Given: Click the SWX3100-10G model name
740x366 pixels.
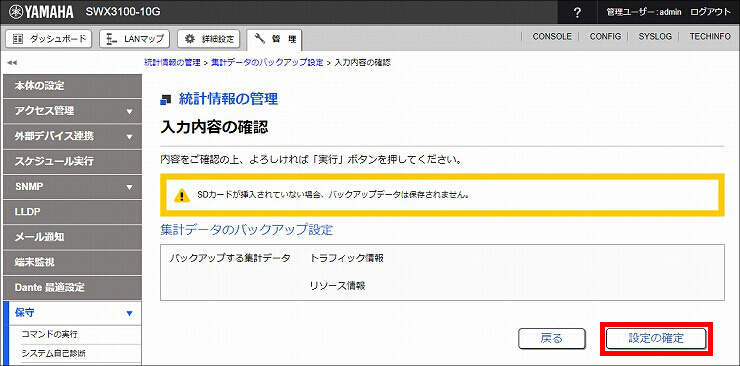Looking at the screenshot, I should tap(123, 12).
